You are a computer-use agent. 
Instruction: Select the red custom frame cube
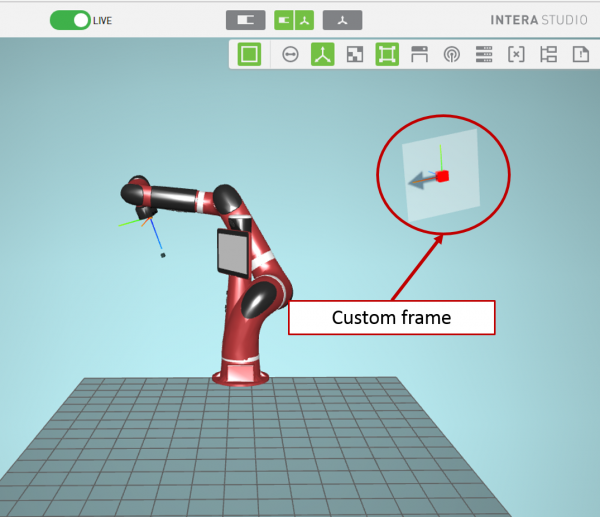coord(442,176)
